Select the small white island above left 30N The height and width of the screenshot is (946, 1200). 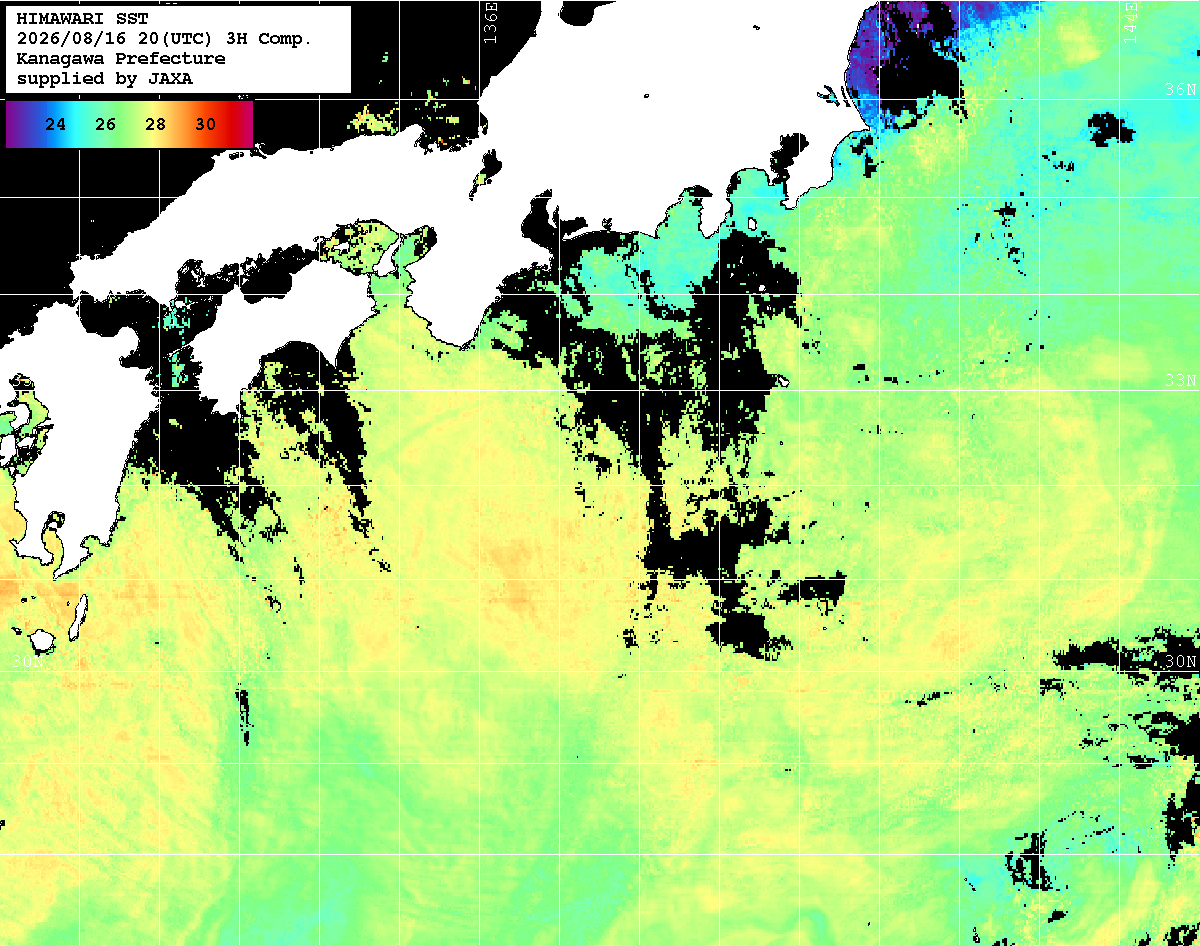tap(42, 641)
